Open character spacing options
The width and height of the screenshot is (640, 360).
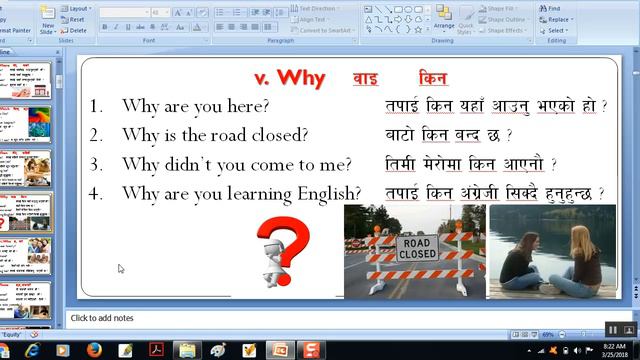click(x=164, y=27)
